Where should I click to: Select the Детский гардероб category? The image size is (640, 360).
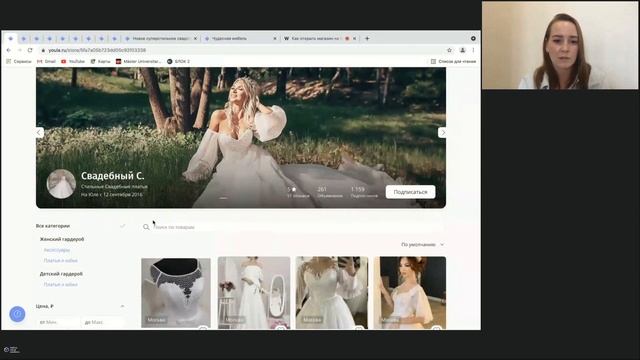pyautogui.click(x=61, y=274)
